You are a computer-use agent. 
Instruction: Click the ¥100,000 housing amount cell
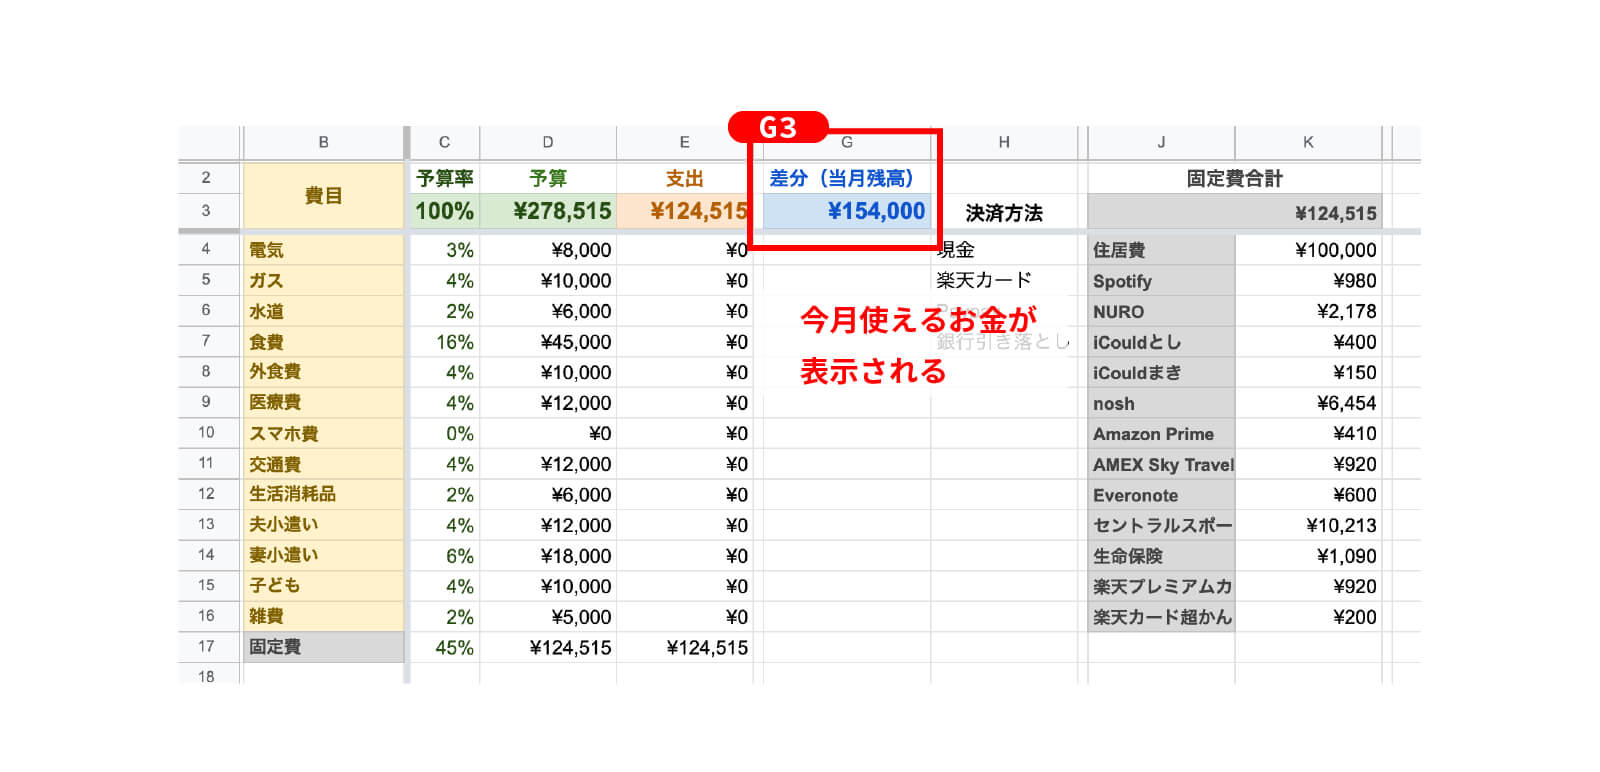(x=1309, y=250)
